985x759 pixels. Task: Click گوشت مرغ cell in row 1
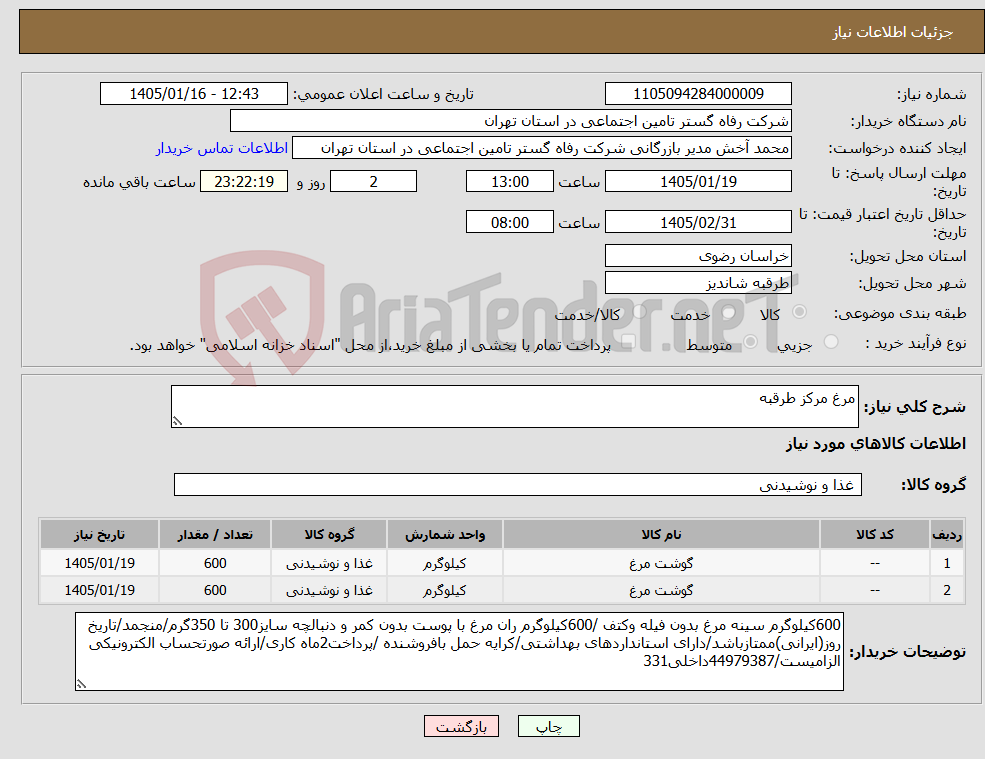point(661,563)
